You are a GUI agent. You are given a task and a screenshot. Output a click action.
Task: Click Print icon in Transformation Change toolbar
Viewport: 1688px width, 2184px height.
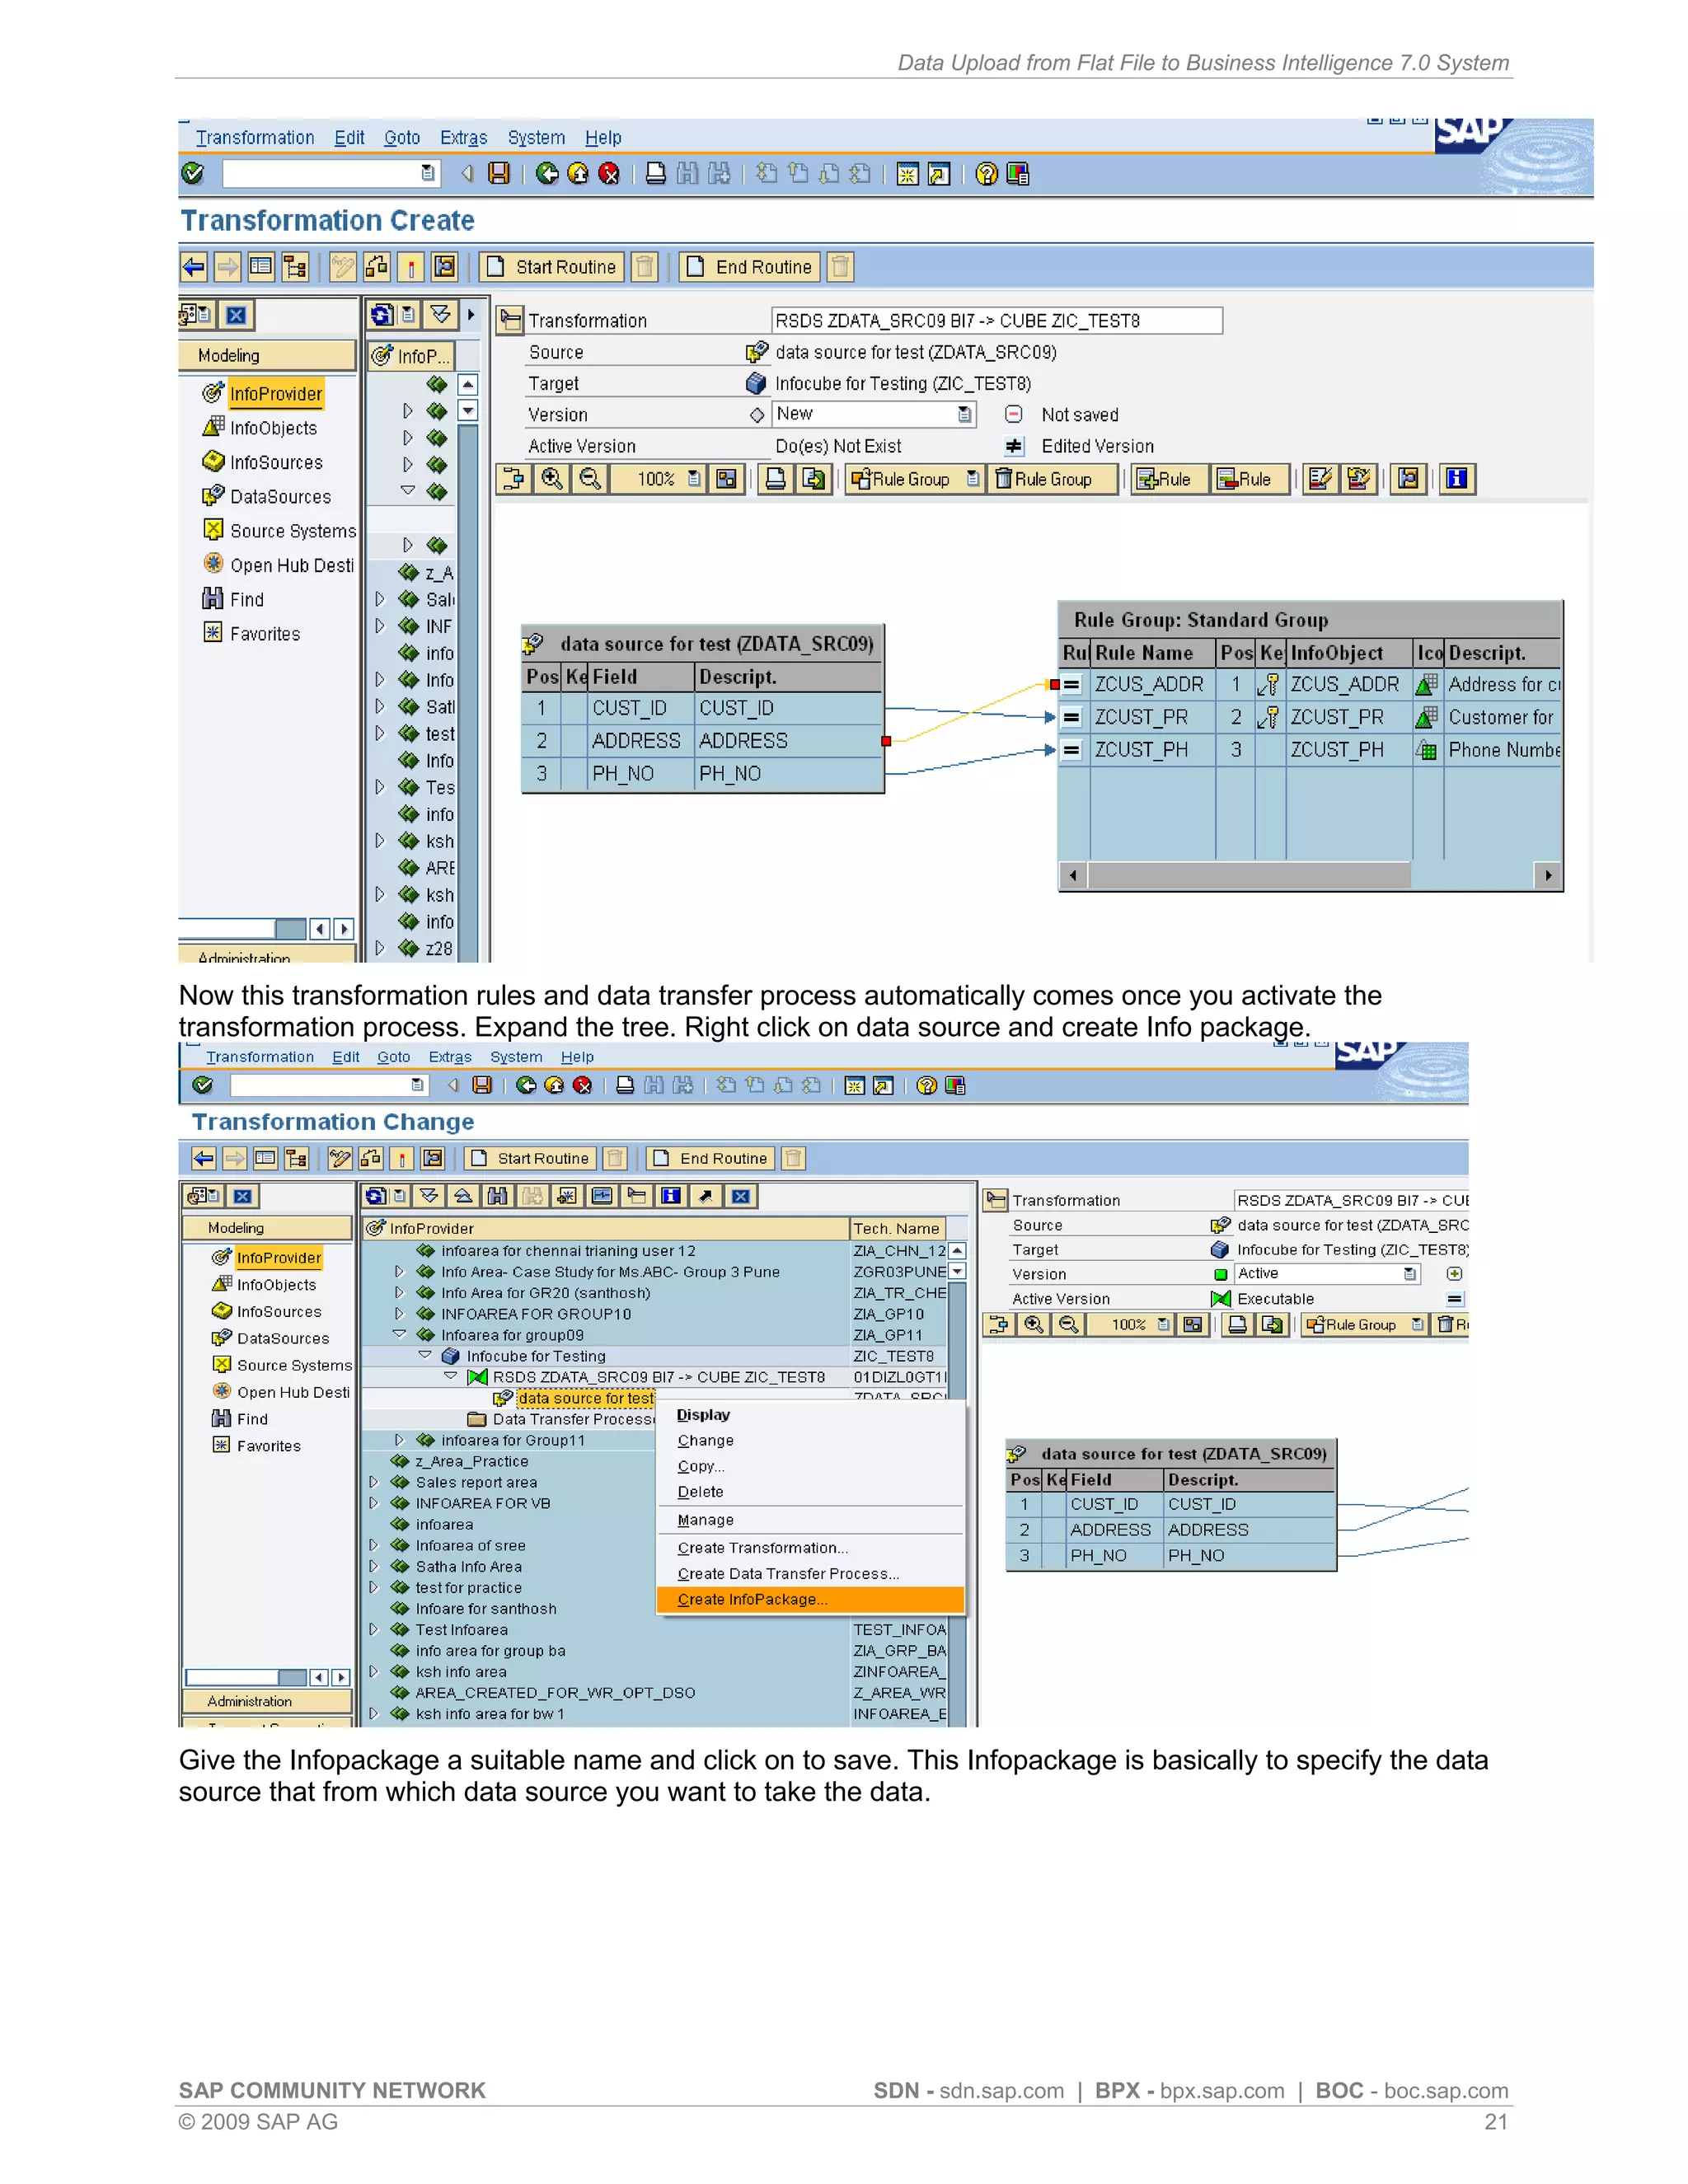625,1086
